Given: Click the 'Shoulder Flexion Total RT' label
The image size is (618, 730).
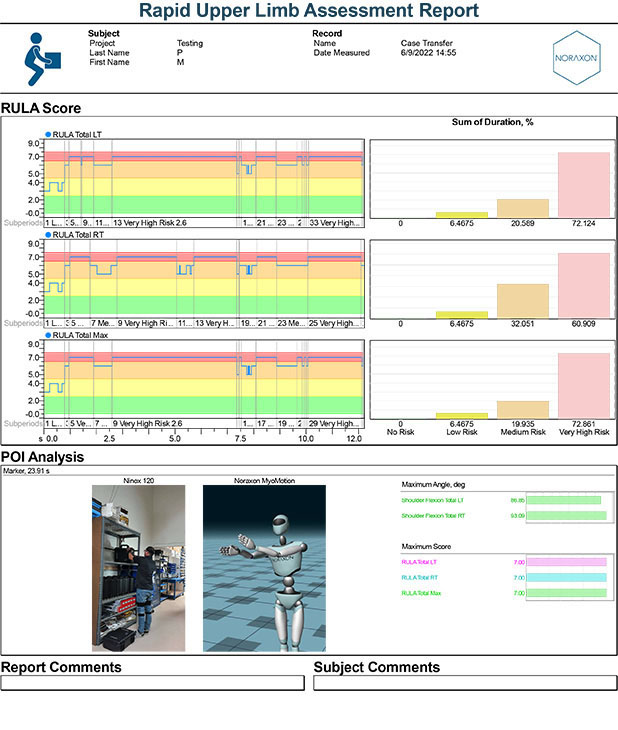Looking at the screenshot, I should tap(433, 516).
